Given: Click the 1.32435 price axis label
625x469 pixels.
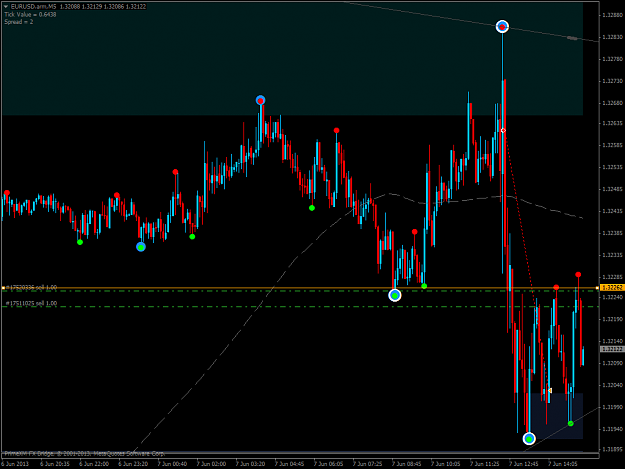Looking at the screenshot, I should point(613,211).
